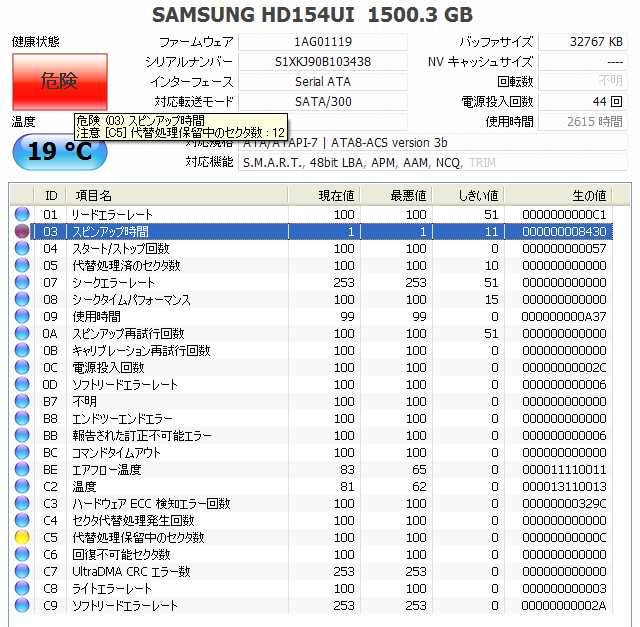Click the serial number field S1XKJ90B103438
Viewport: 640px width, 627px height.
point(323,62)
